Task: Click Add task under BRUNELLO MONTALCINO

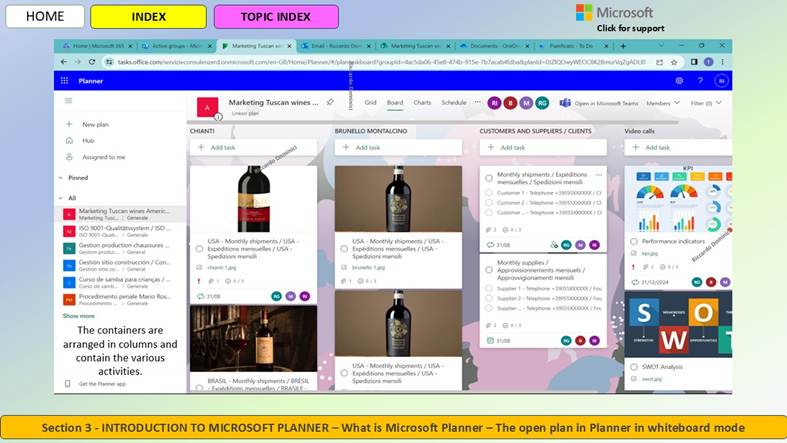Action: [398, 147]
